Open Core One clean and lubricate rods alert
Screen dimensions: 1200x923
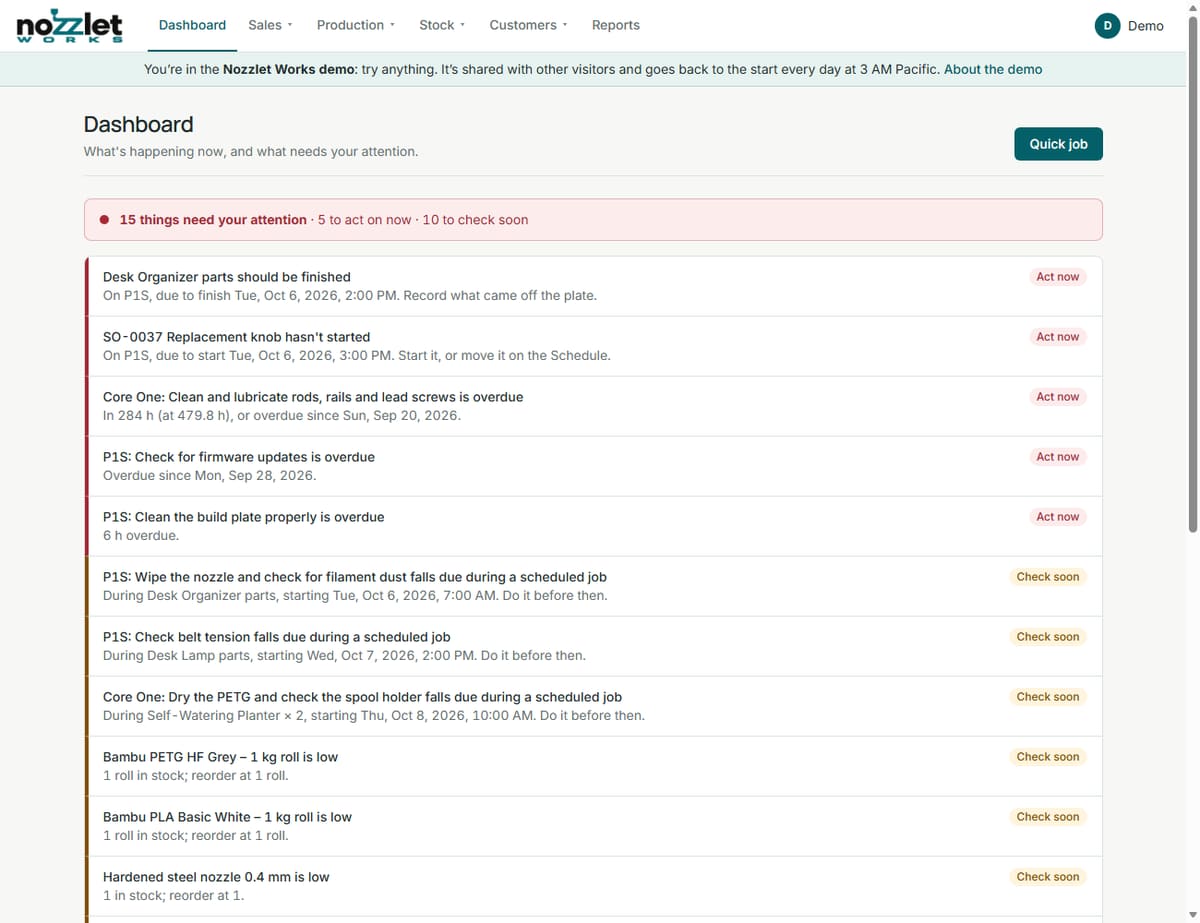(594, 406)
